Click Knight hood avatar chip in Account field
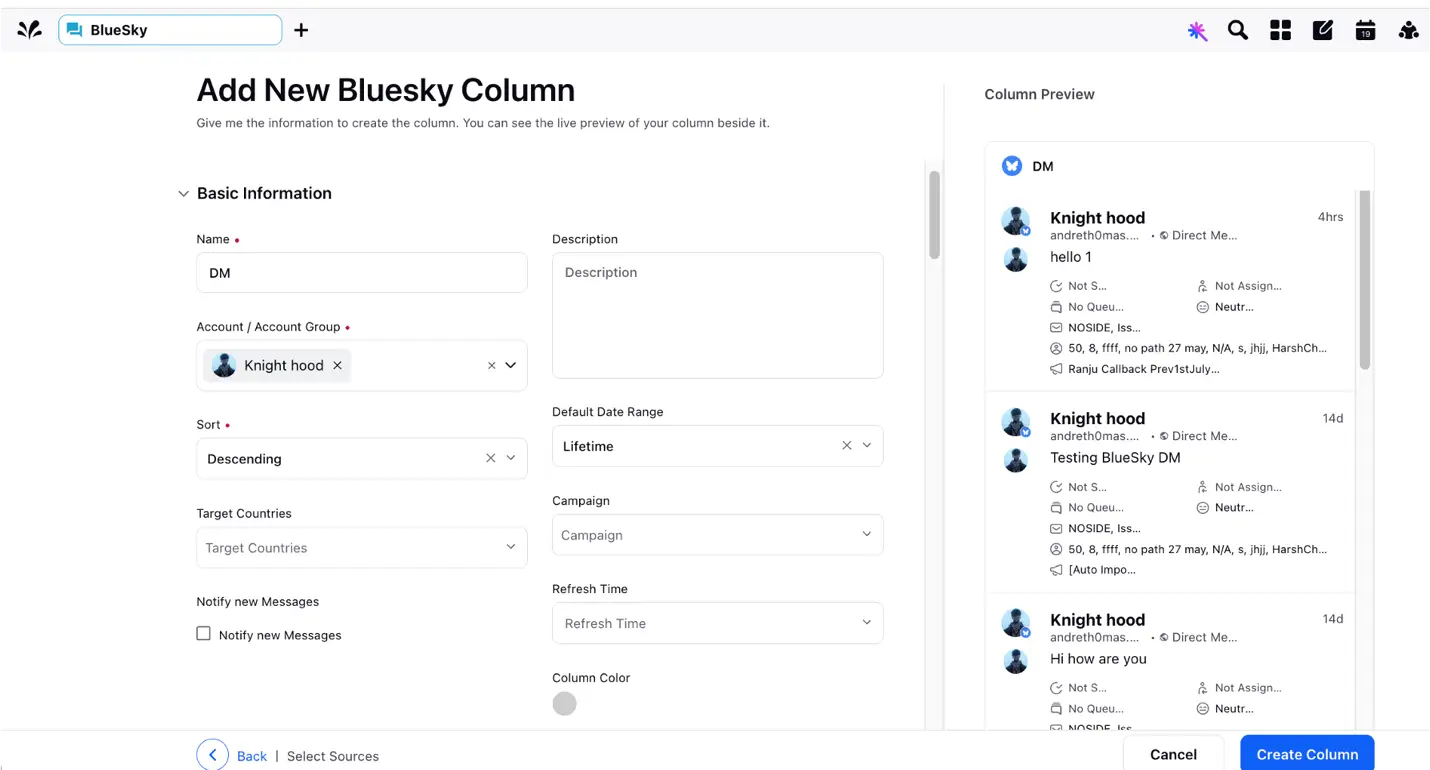1430x770 pixels. [224, 365]
